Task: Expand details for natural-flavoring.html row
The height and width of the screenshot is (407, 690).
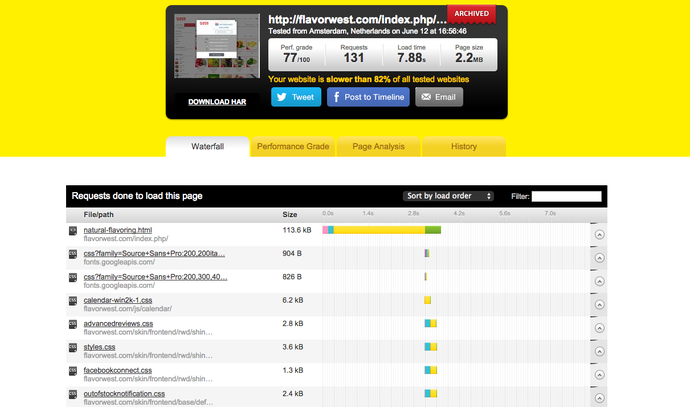Action: (599, 235)
